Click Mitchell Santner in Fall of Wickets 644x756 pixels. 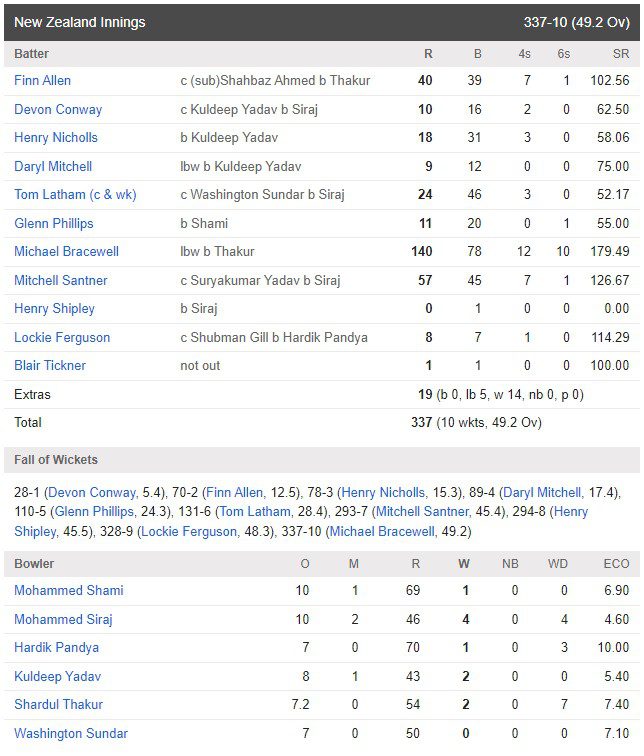pos(422,512)
